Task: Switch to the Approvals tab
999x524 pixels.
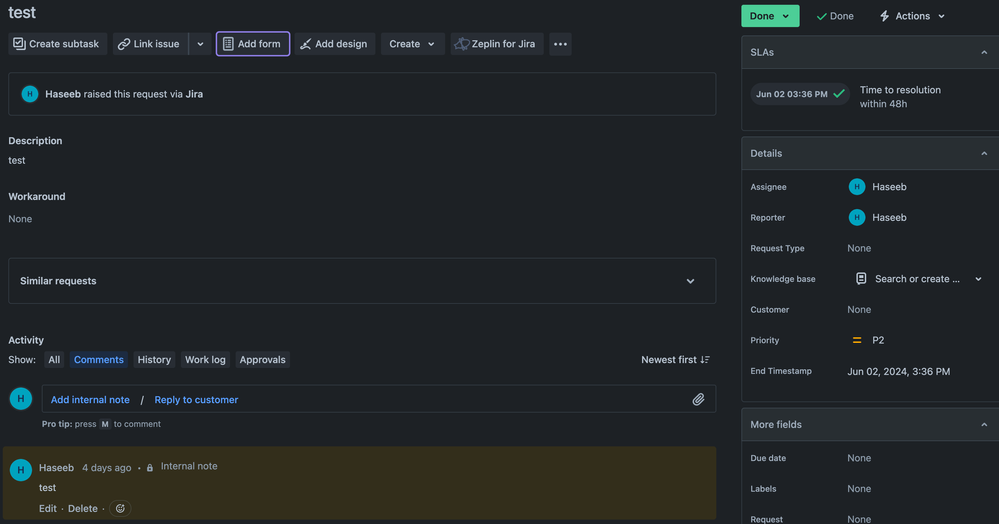Action: (x=262, y=360)
